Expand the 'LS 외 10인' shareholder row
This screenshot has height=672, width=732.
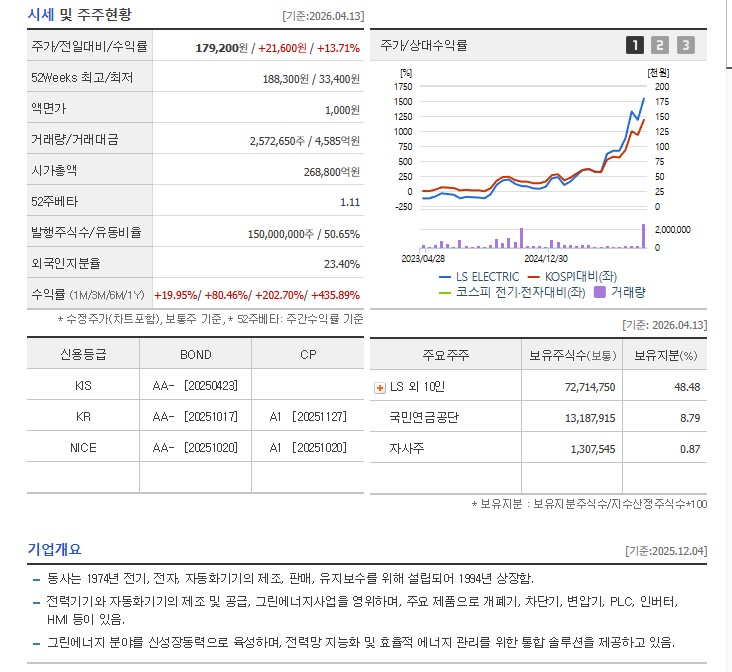(x=380, y=388)
